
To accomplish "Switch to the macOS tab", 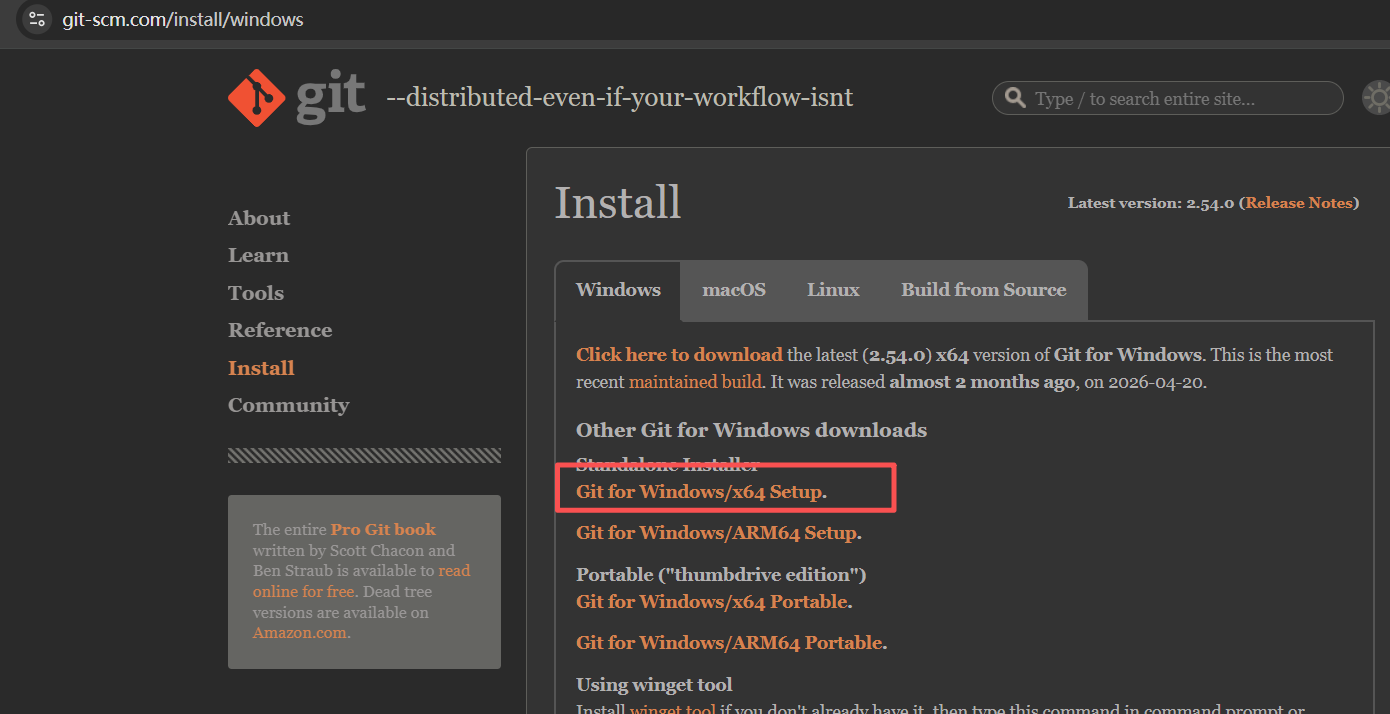I will [734, 290].
